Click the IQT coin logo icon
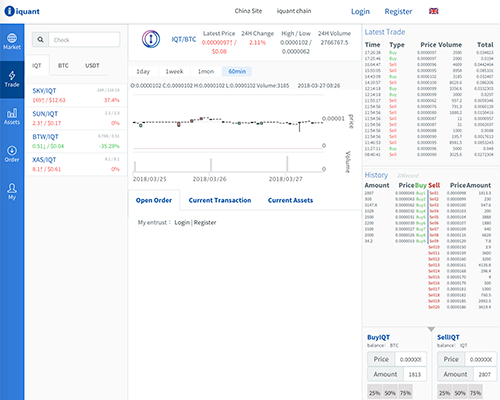This screenshot has height=400, width=500. tap(151, 39)
